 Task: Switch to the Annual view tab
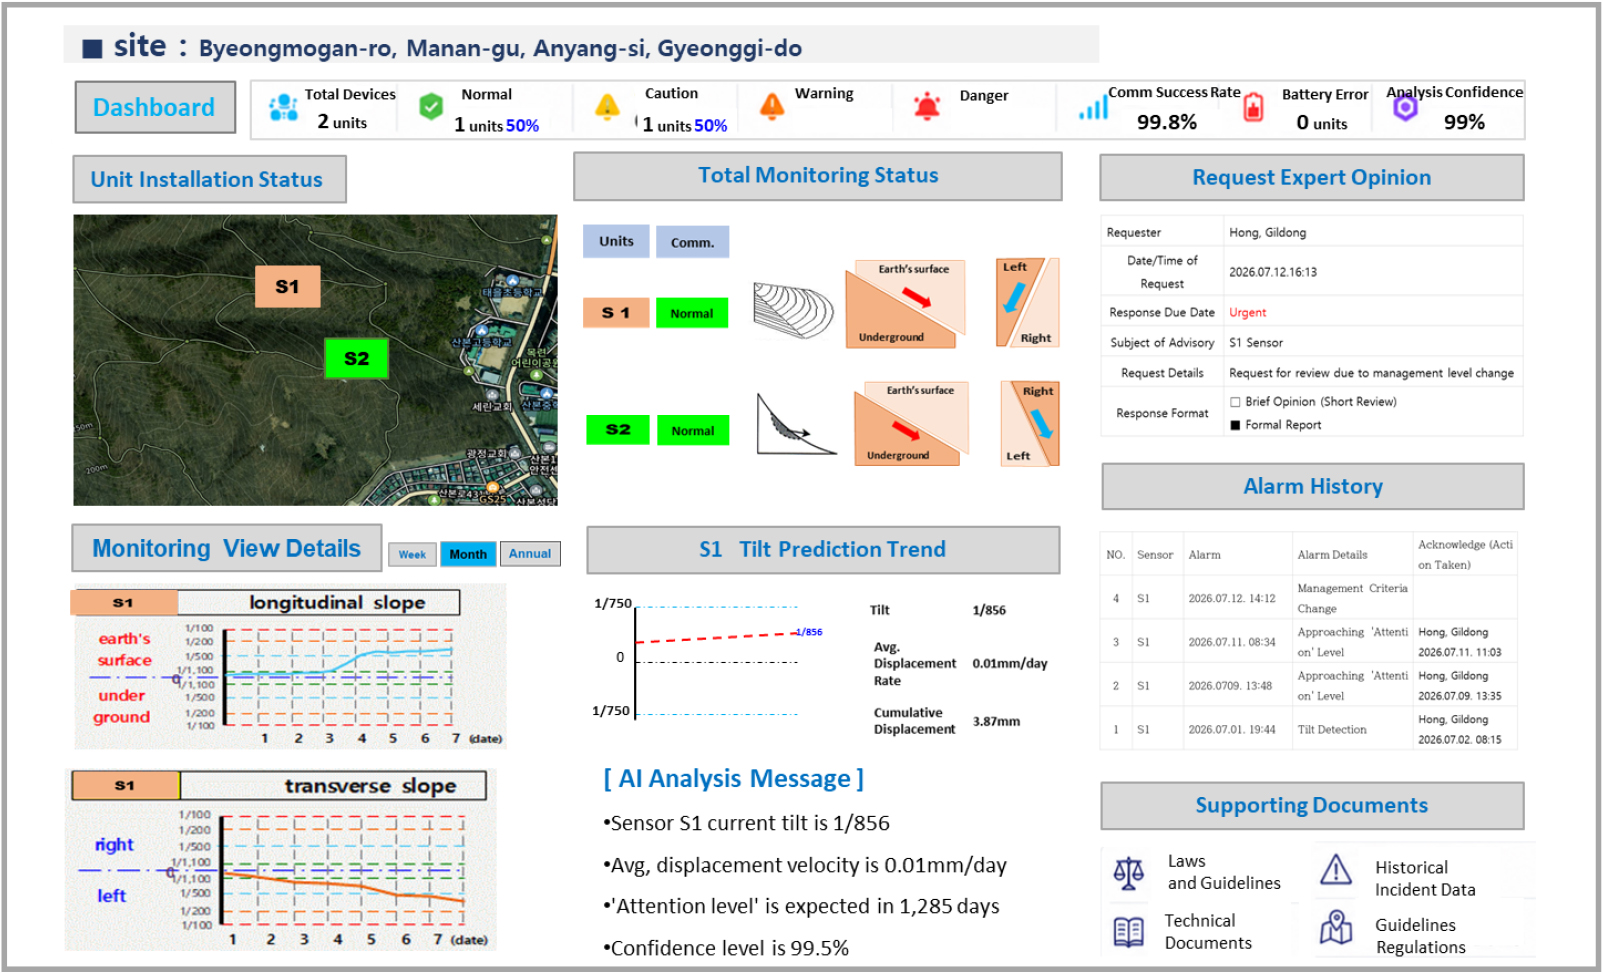coord(530,554)
